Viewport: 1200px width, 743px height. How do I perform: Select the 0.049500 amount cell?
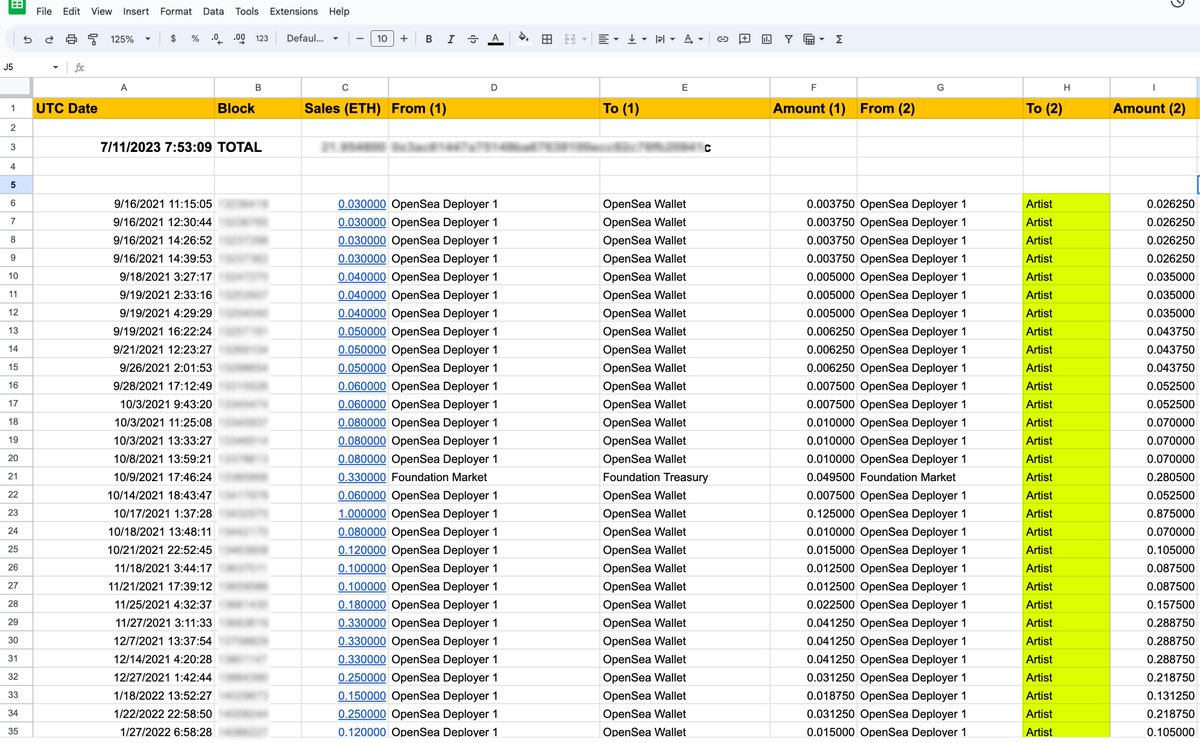tap(813, 477)
